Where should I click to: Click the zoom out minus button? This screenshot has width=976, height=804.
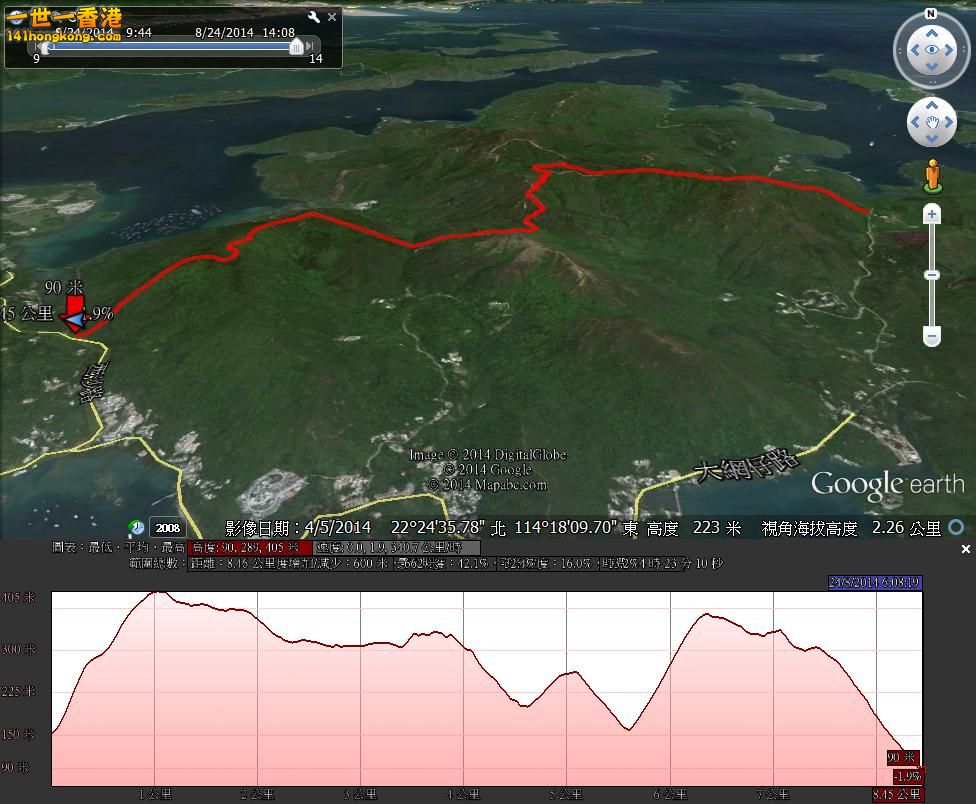pyautogui.click(x=932, y=337)
